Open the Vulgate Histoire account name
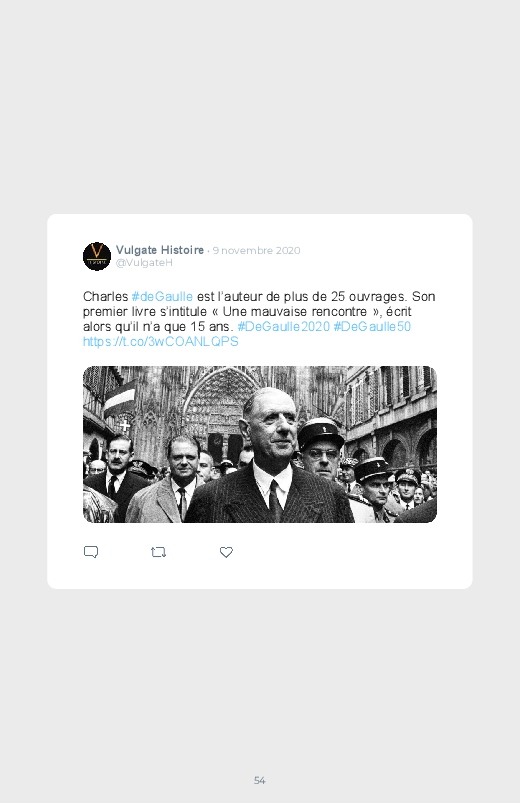 tap(160, 250)
